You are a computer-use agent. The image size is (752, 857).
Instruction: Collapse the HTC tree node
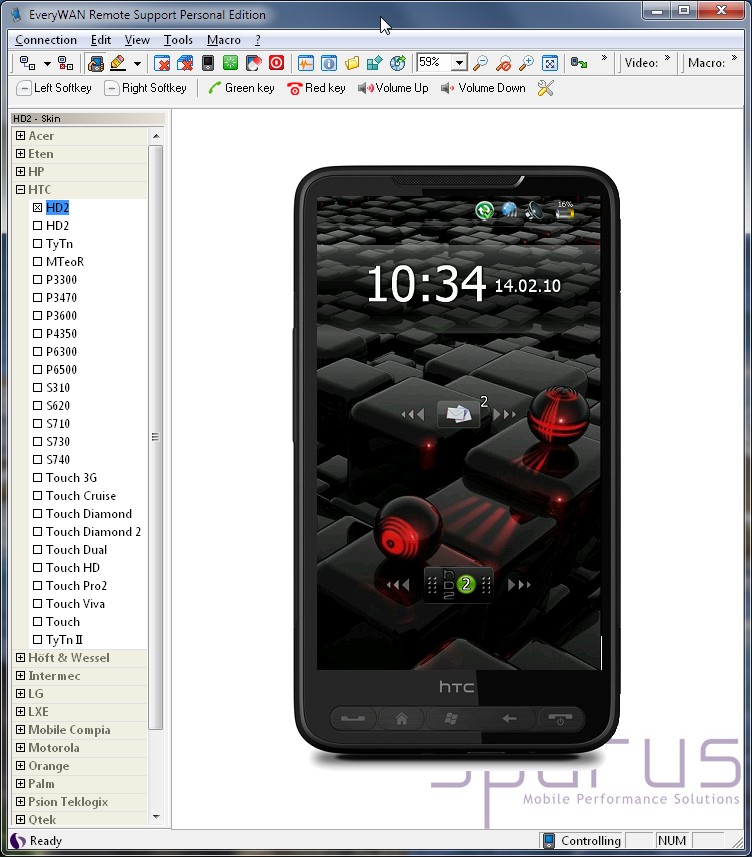coord(20,190)
